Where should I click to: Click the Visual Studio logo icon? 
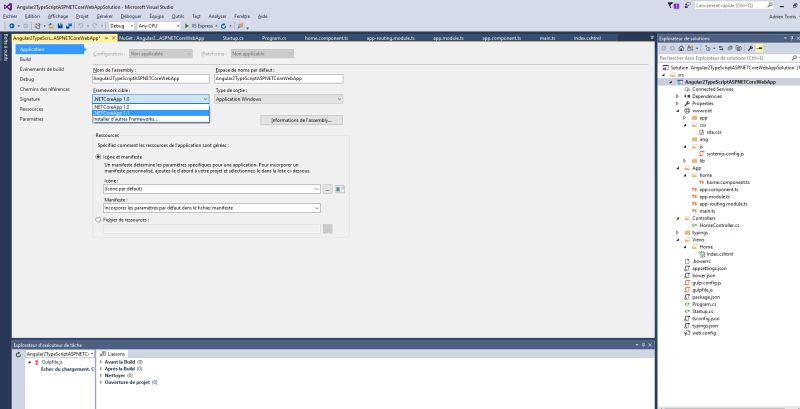pos(8,7)
